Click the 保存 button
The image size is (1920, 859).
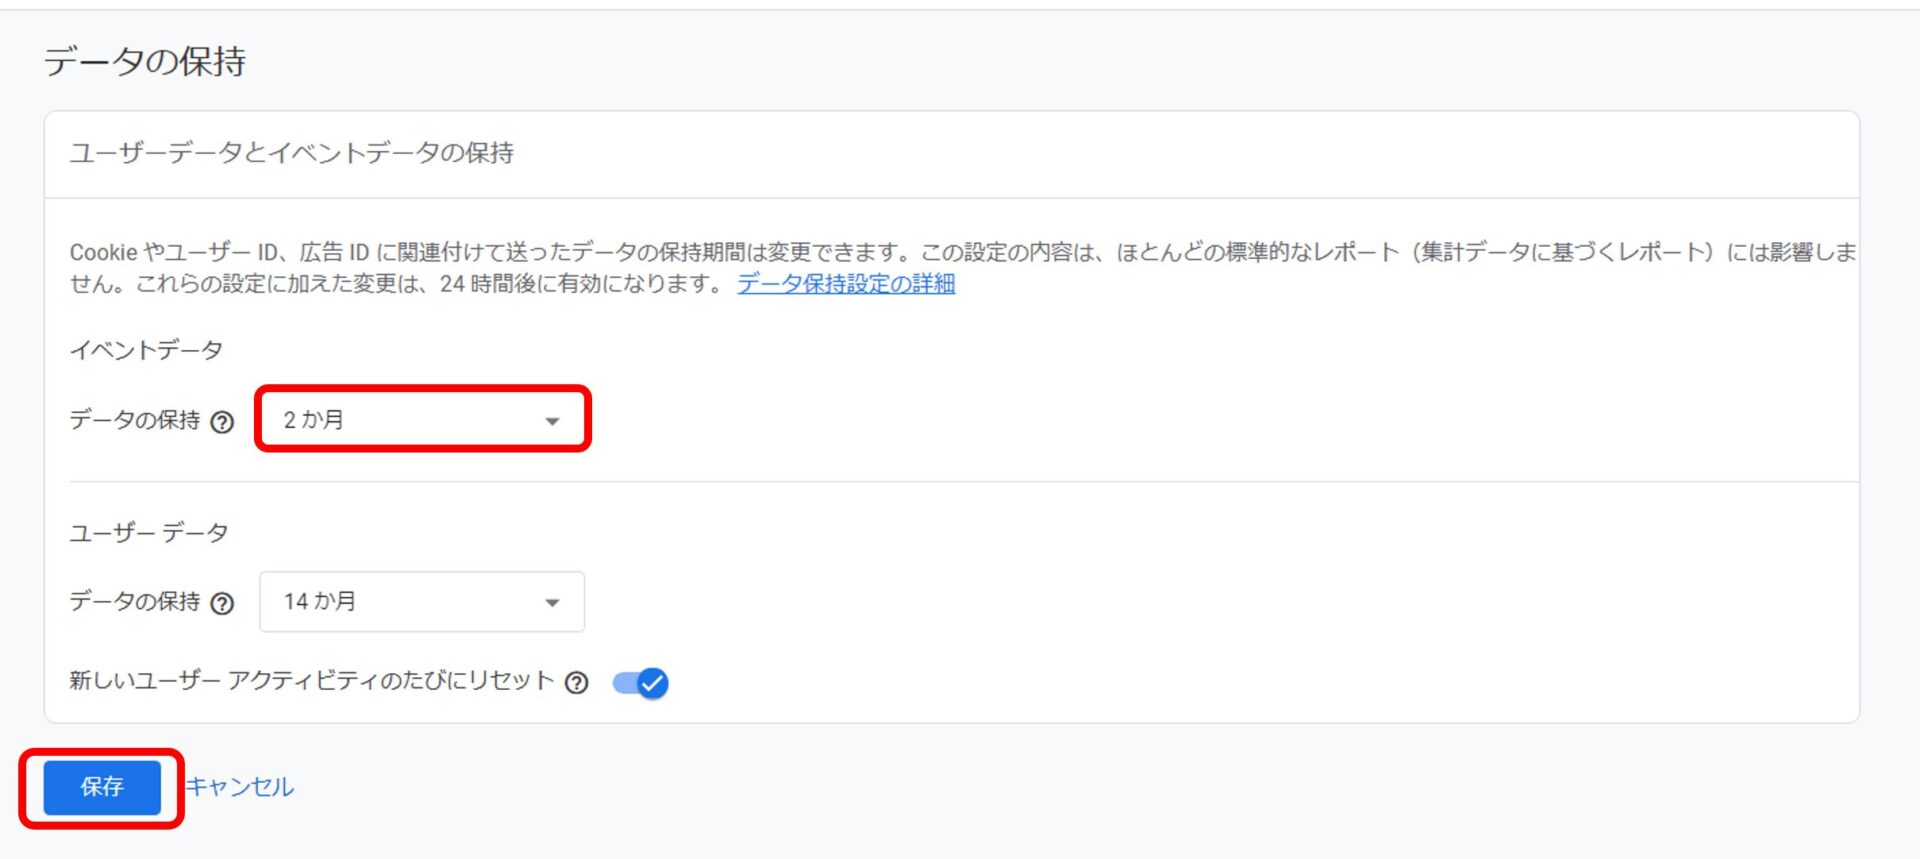pyautogui.click(x=102, y=787)
